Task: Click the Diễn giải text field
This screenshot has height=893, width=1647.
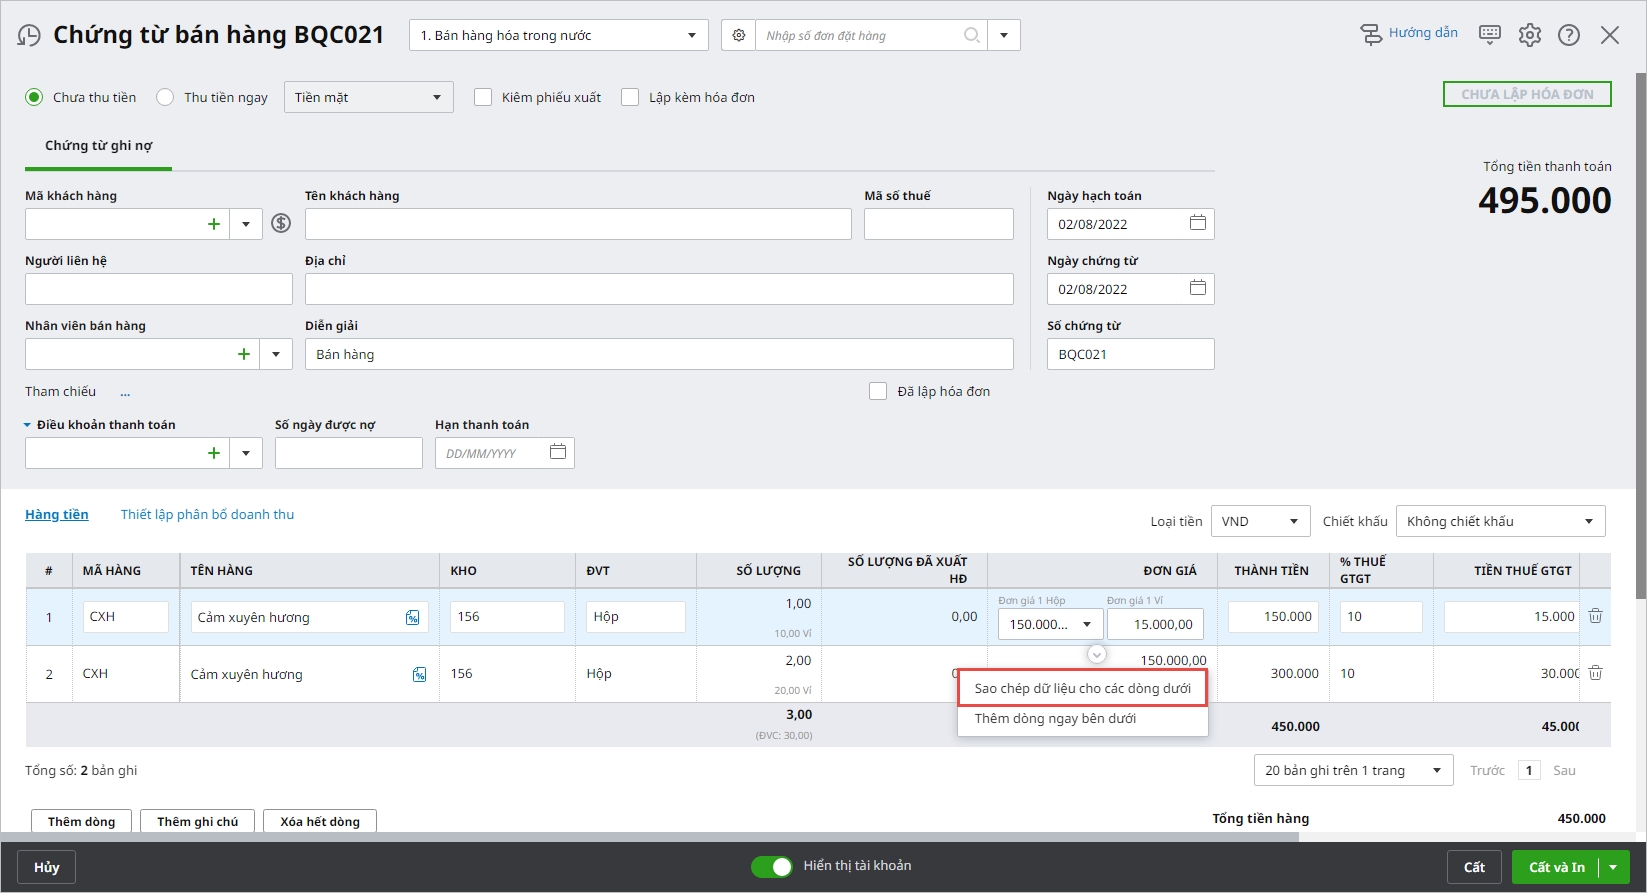Action: point(658,354)
